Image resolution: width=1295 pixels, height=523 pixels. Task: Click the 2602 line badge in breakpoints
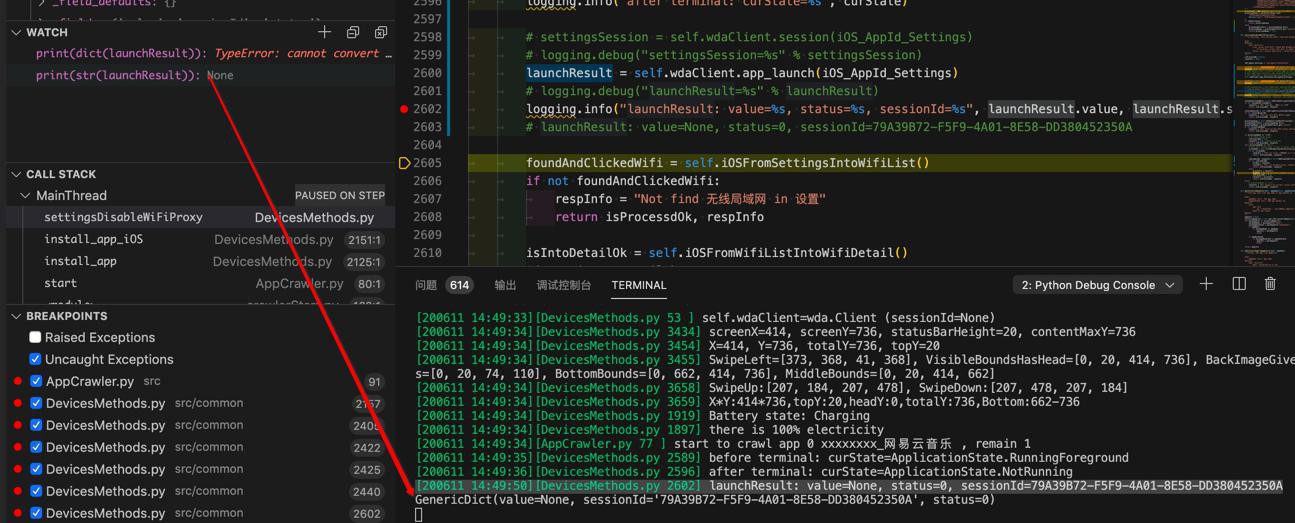point(367,513)
